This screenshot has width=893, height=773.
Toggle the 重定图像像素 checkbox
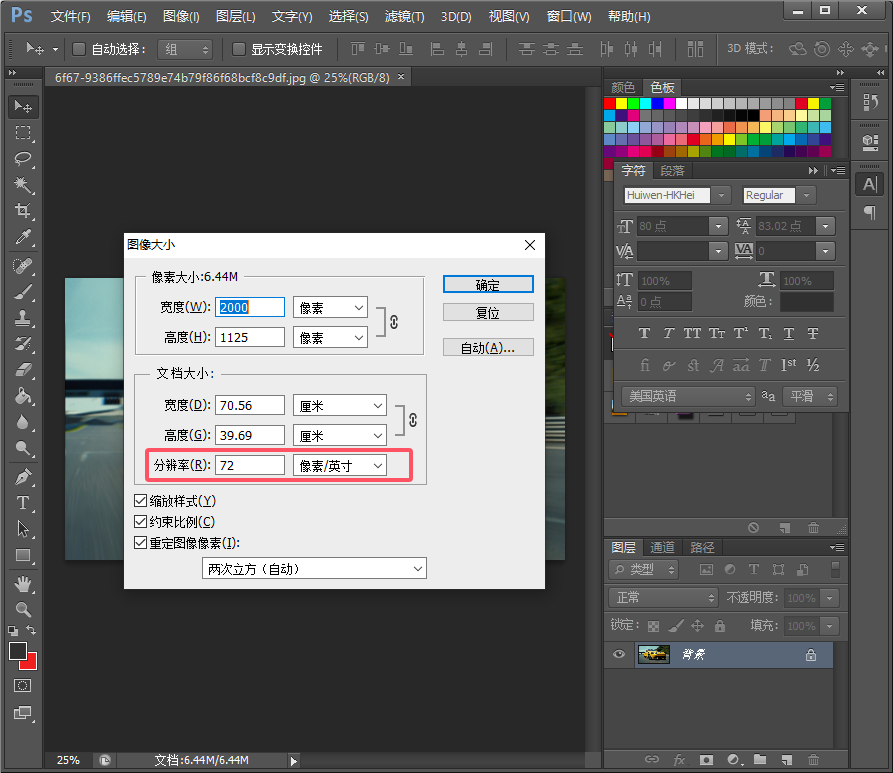point(141,542)
